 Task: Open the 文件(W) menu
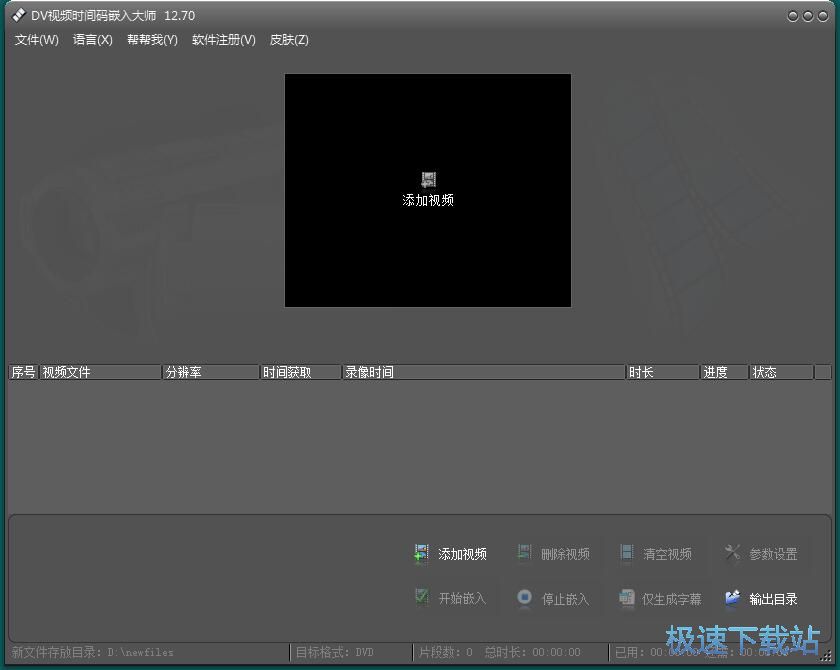pos(36,40)
